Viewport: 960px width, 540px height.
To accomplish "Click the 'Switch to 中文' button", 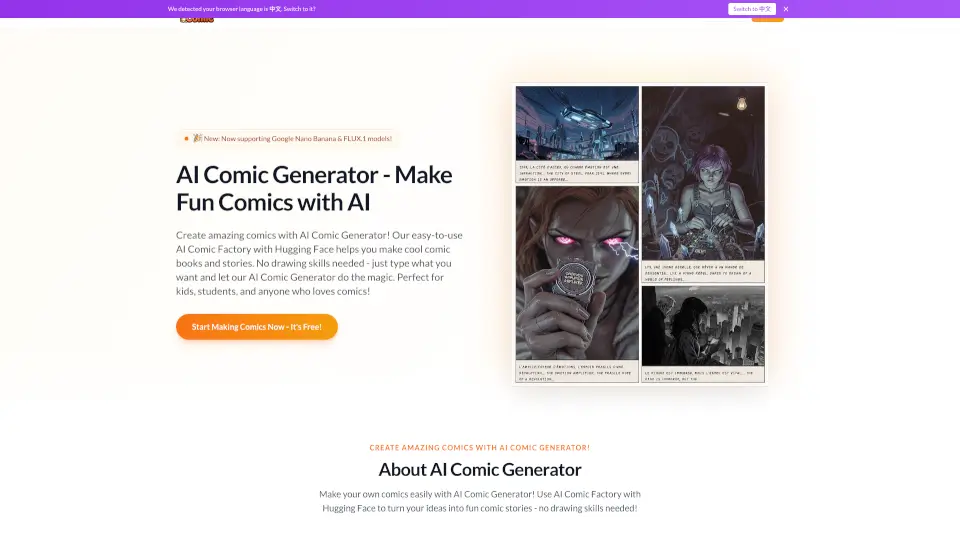I will [752, 9].
